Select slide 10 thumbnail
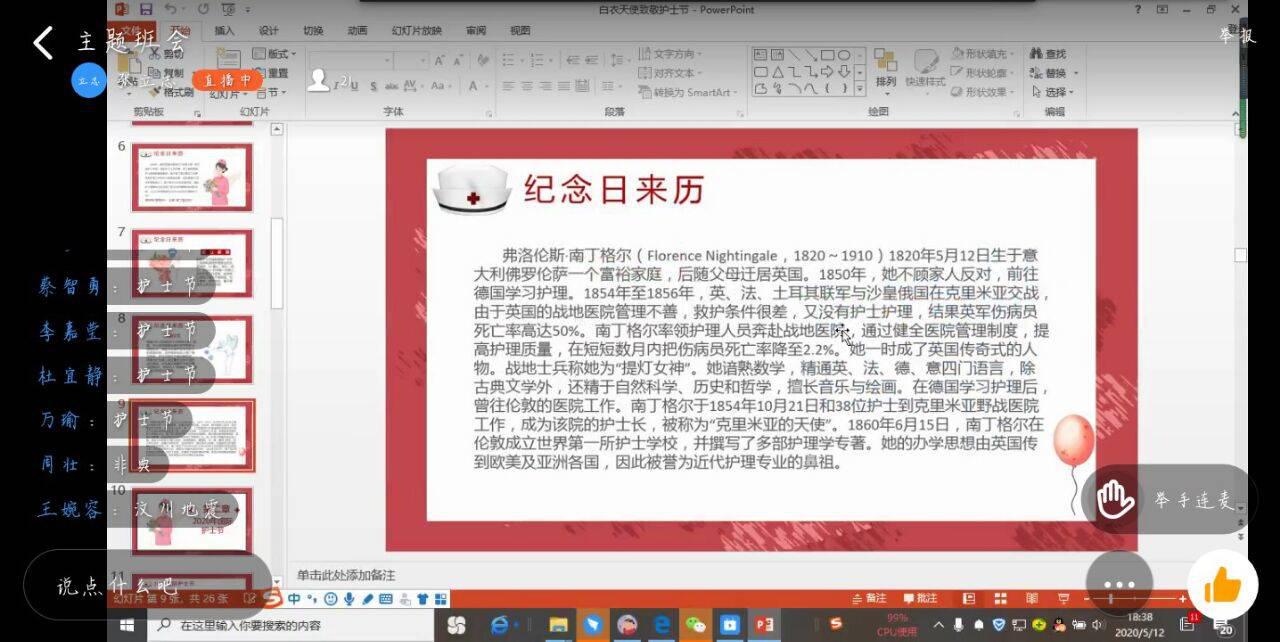1280x642 pixels. pos(192,520)
